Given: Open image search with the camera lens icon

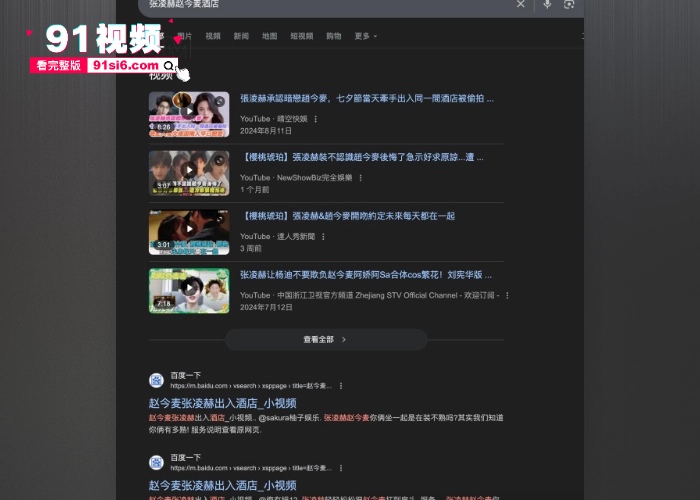Looking at the screenshot, I should click(x=569, y=4).
